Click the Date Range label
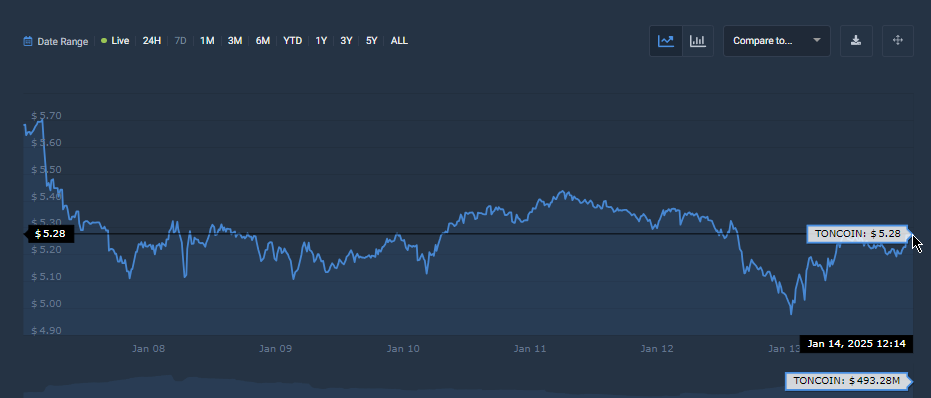 (x=62, y=42)
